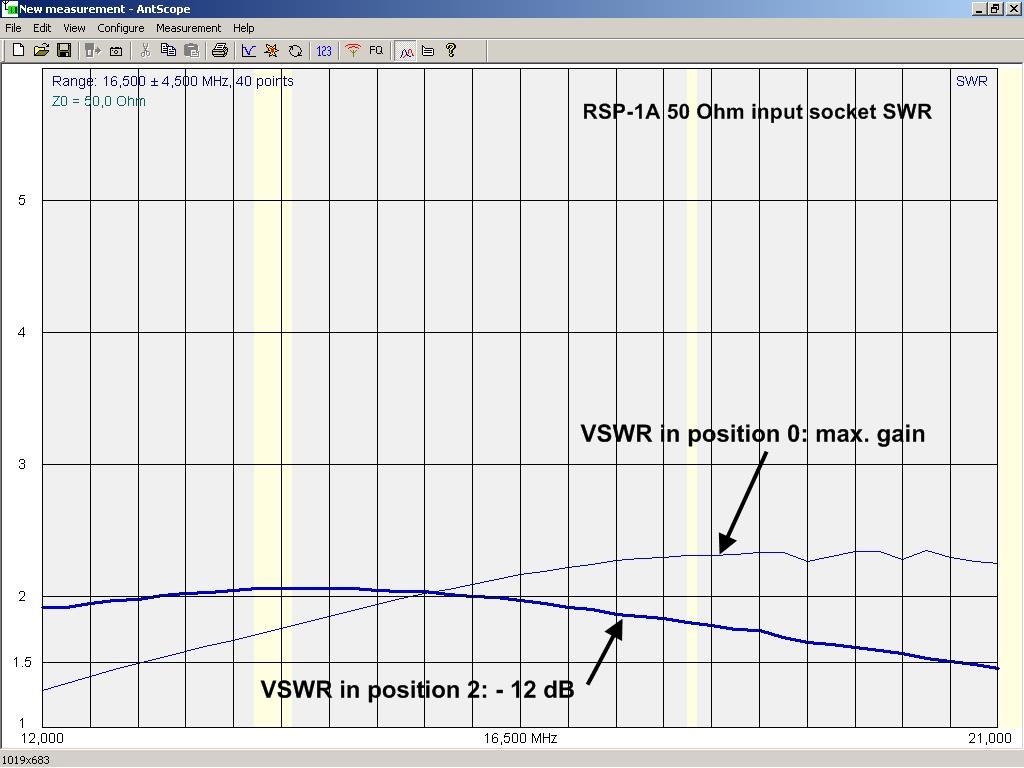Click the 21,000 end frequency label
The width and height of the screenshot is (1024, 768).
tap(989, 738)
